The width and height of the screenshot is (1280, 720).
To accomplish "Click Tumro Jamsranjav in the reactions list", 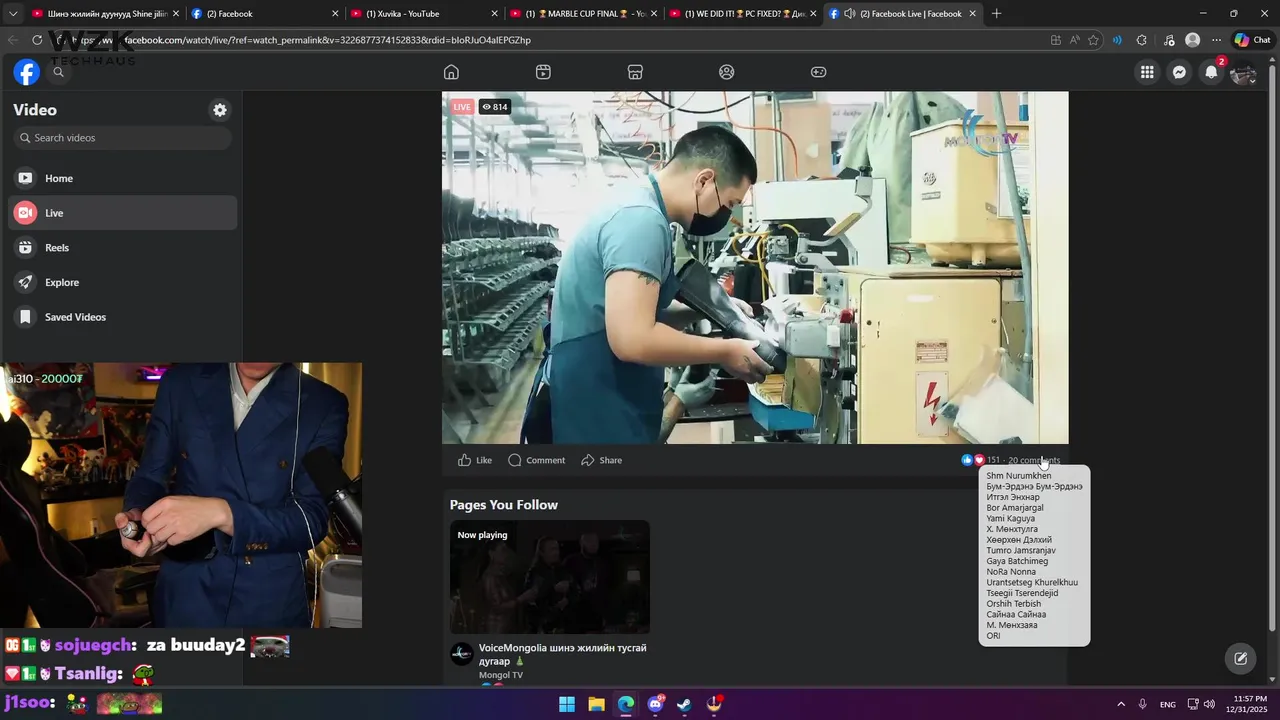I will [x=1021, y=551].
